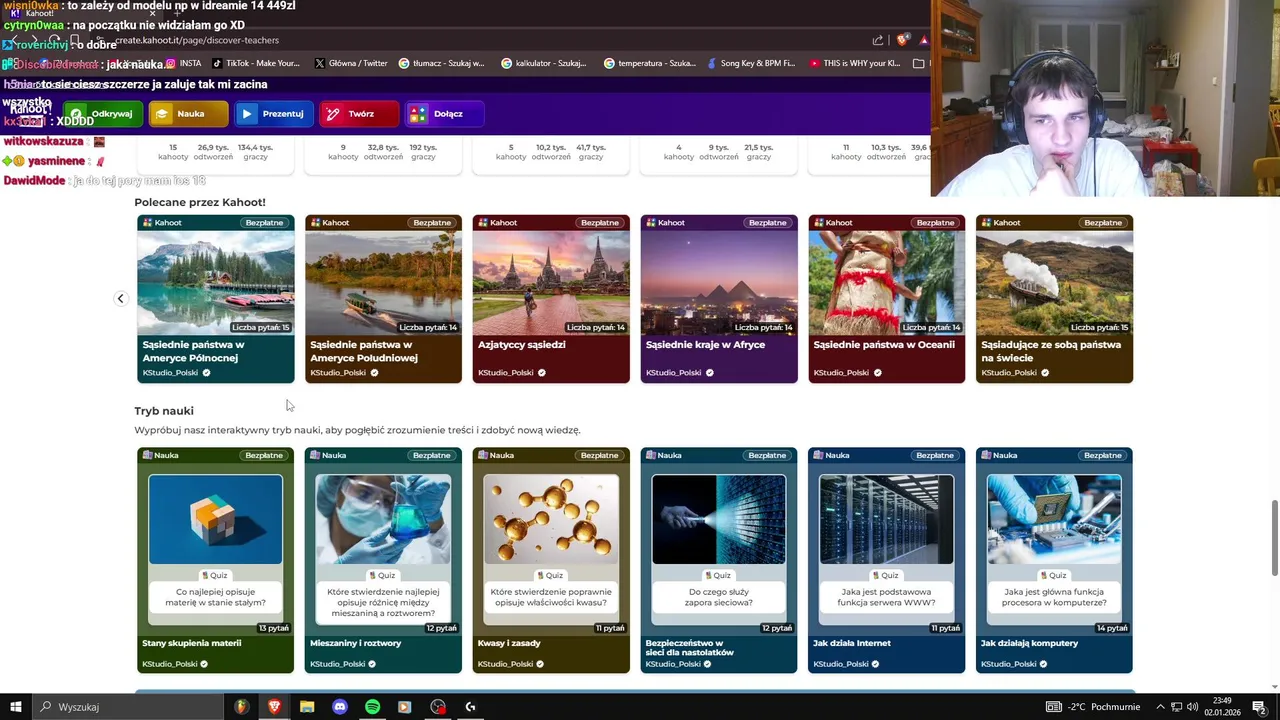The image size is (1280, 720).
Task: Open Sąsiednie państwa w Oceanii title
Action: click(884, 345)
